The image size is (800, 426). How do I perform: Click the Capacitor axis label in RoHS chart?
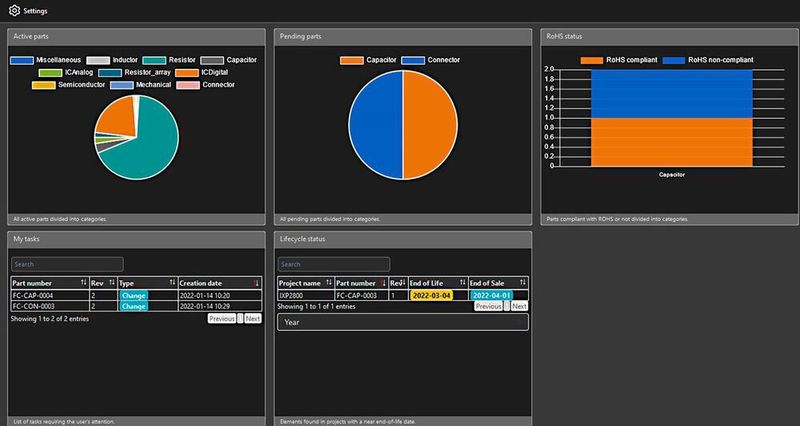671,174
